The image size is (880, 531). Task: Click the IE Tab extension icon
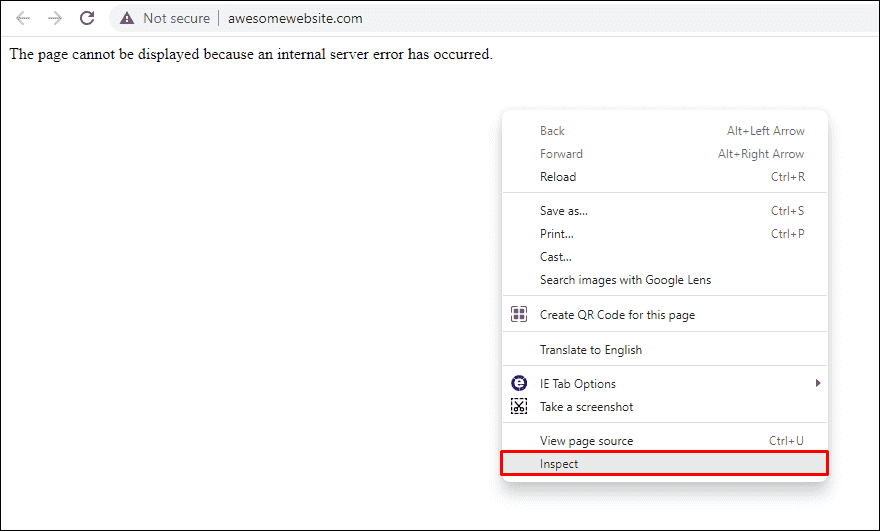519,383
